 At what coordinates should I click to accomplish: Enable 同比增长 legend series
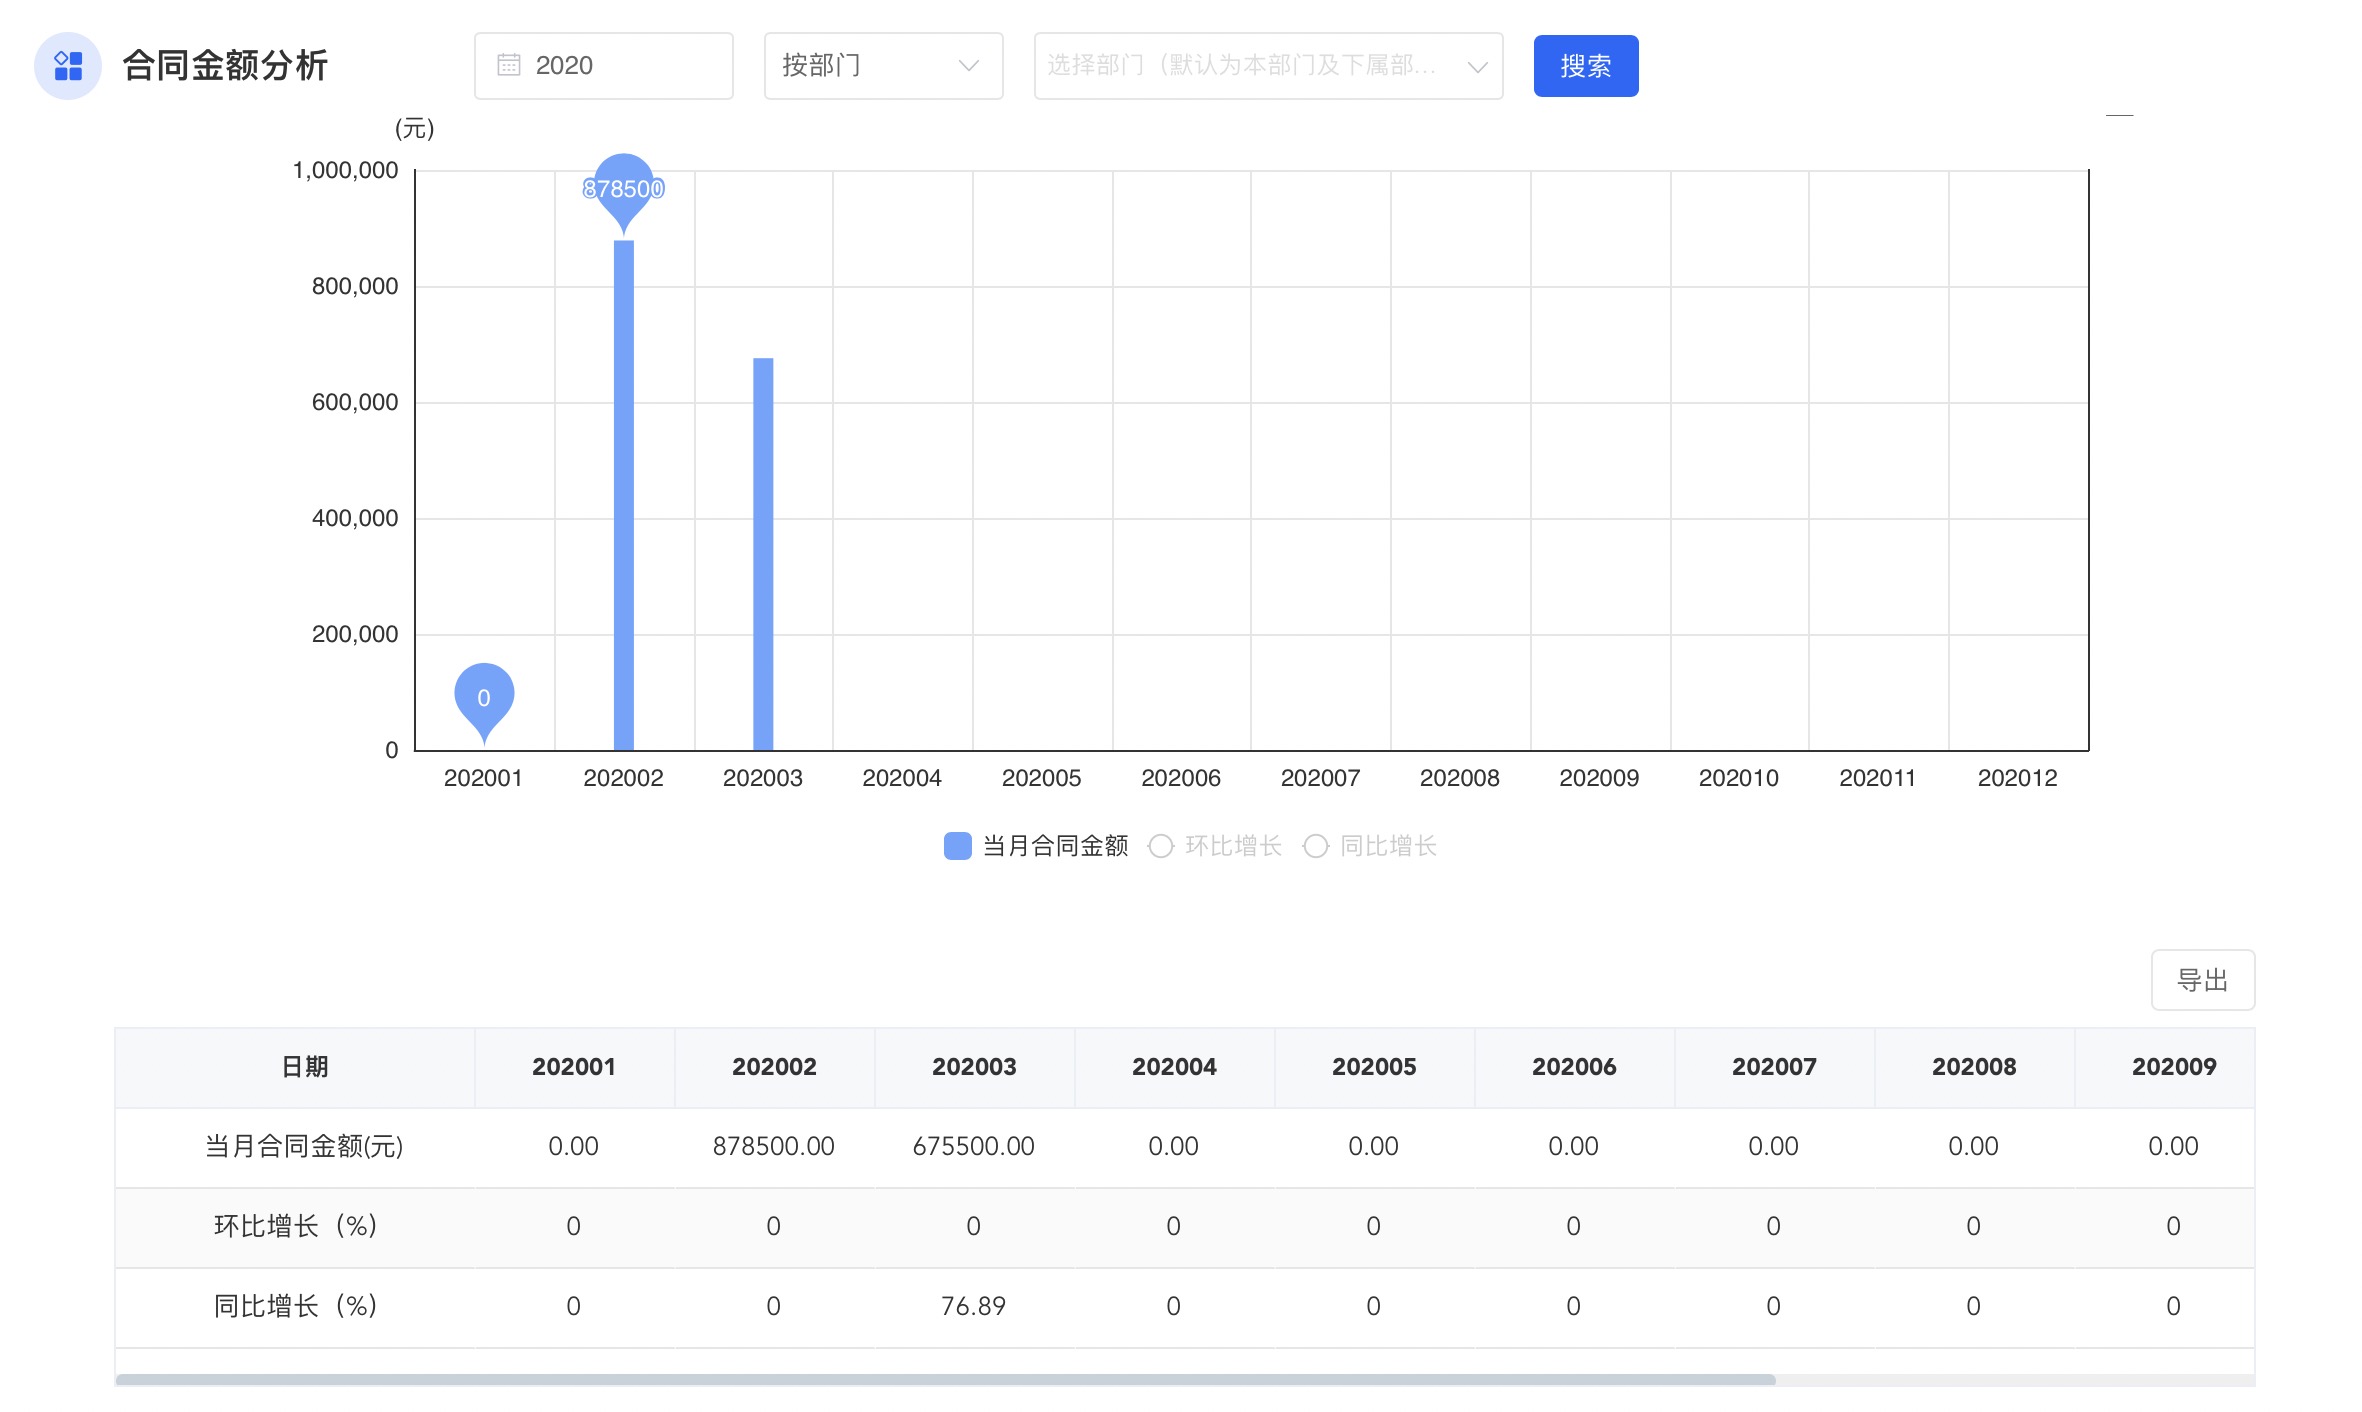(x=1387, y=846)
